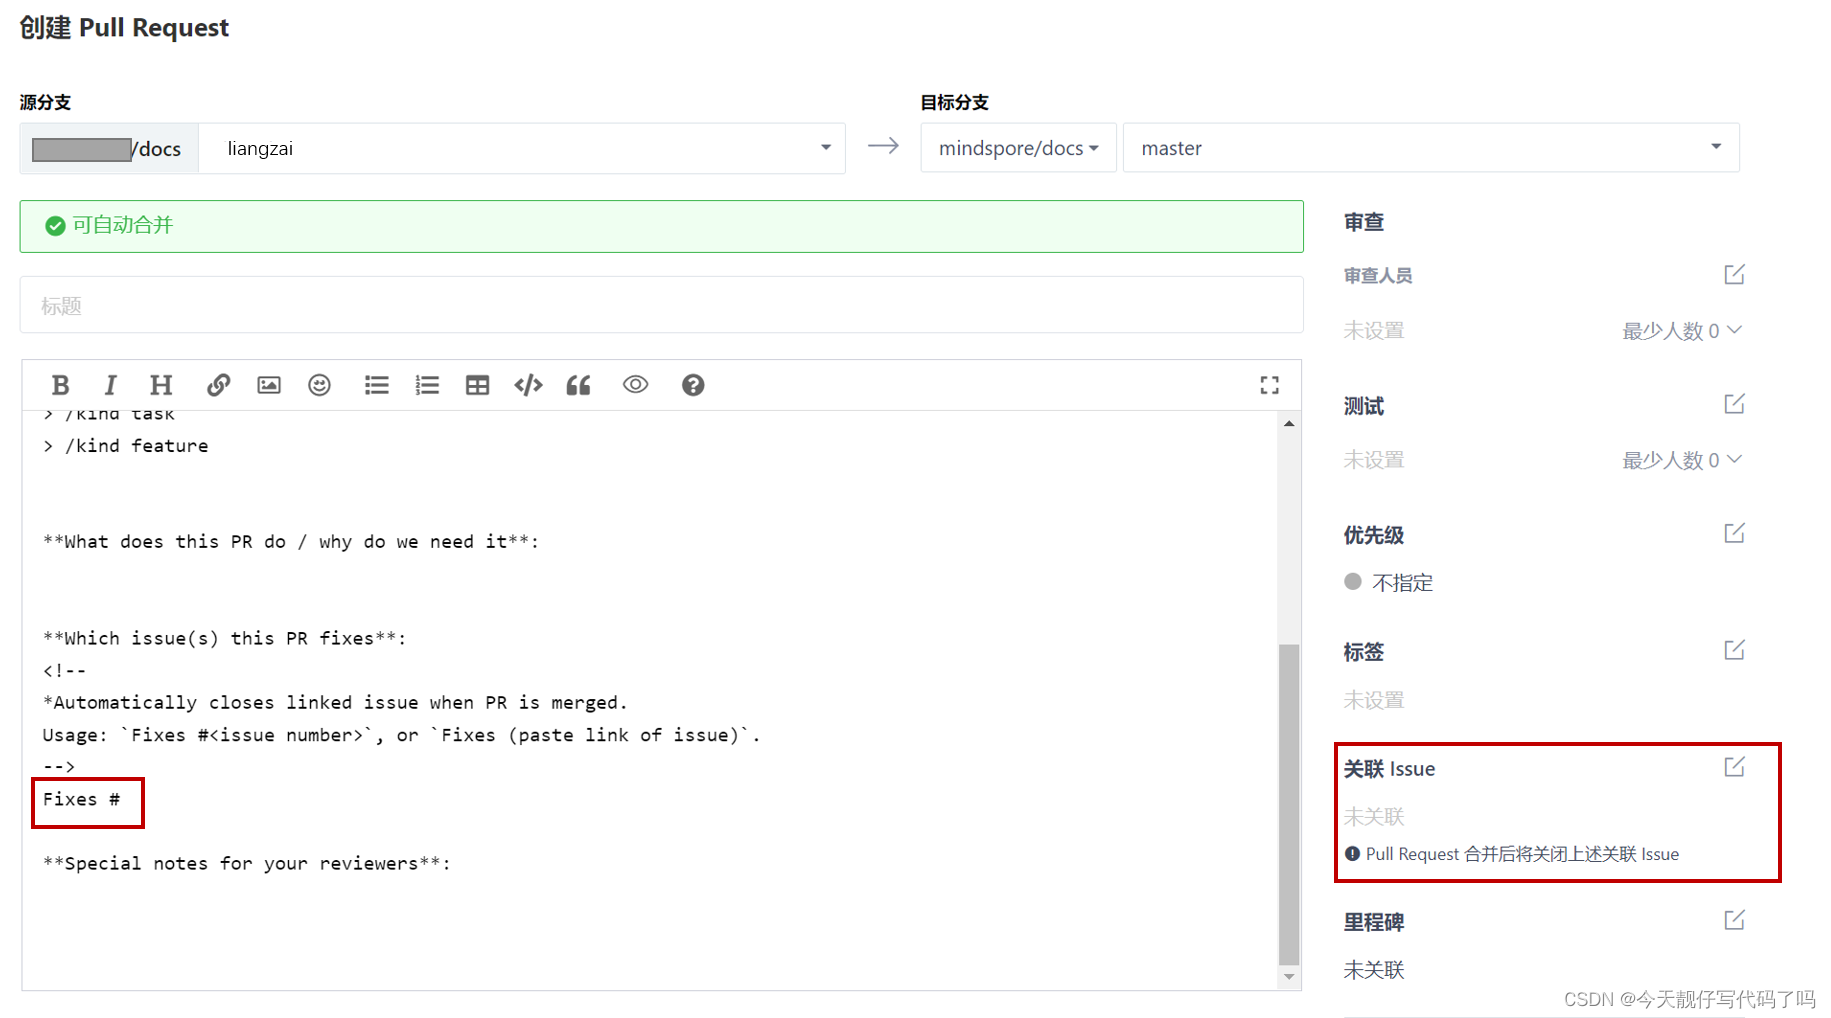The height and width of the screenshot is (1018, 1831).
Task: Insert an image into the description
Action: click(268, 384)
